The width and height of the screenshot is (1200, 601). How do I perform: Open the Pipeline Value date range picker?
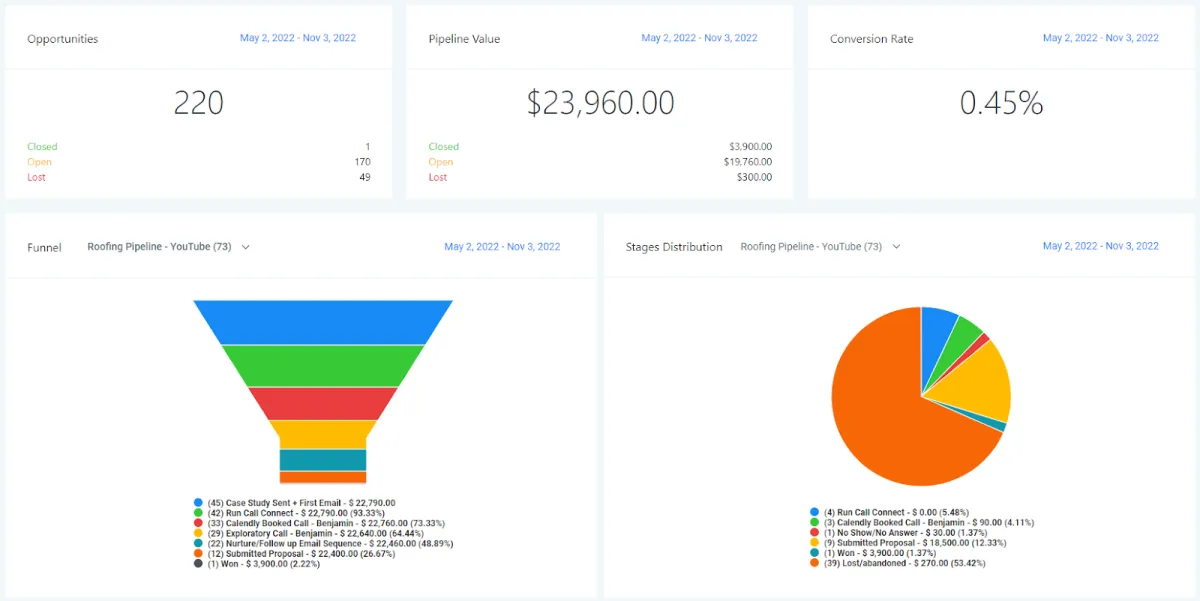click(699, 38)
